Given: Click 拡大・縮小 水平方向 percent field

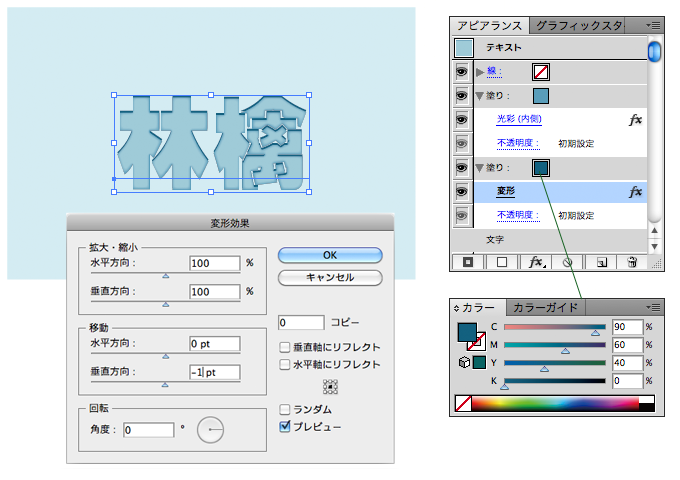Looking at the screenshot, I should (x=215, y=263).
